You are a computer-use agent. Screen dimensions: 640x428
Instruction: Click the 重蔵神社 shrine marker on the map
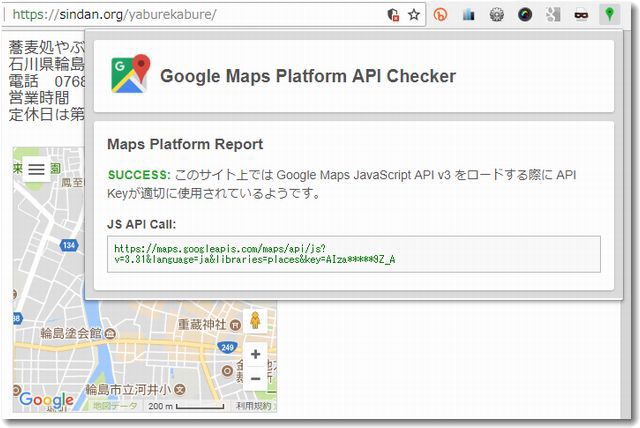235,325
